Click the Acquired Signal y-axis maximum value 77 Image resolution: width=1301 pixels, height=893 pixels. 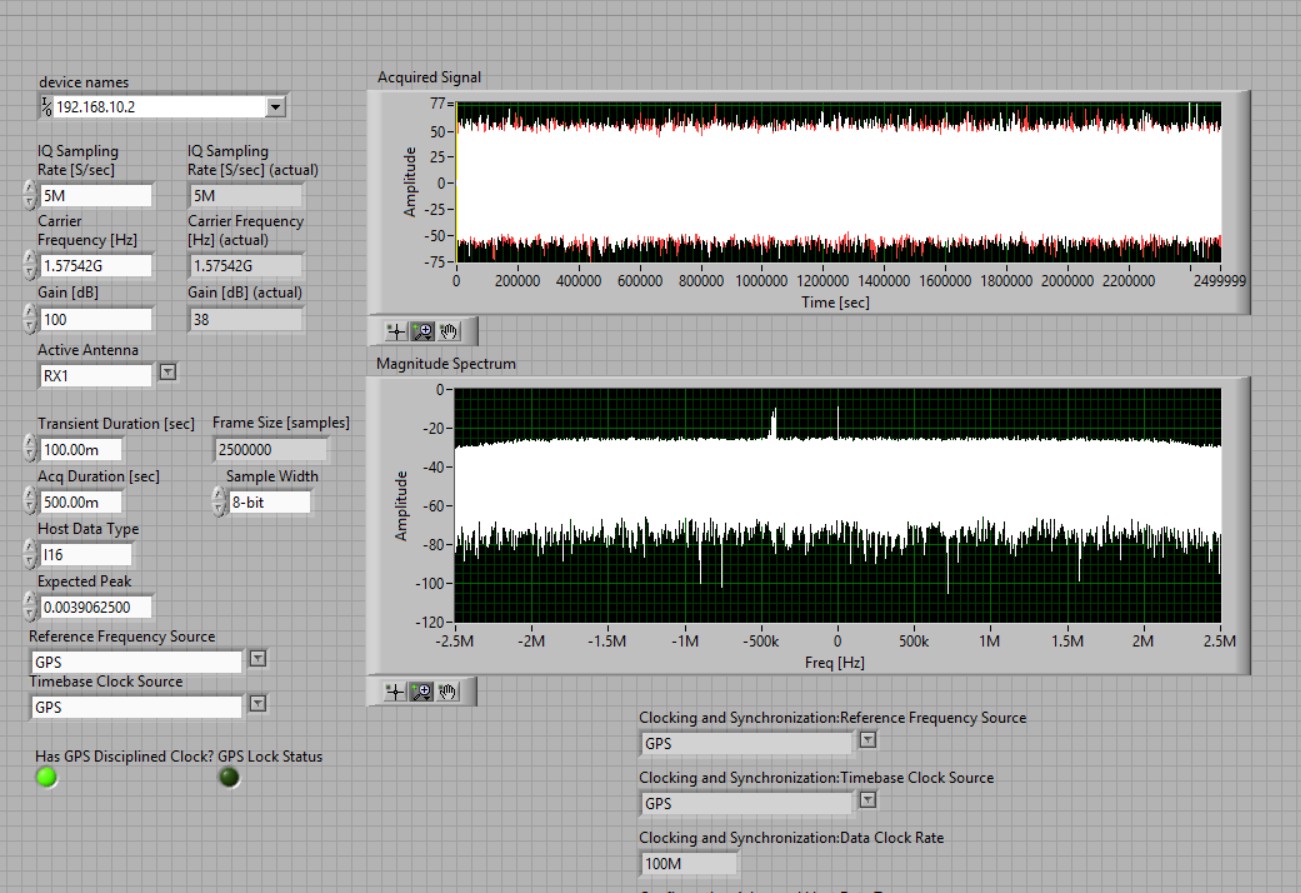click(440, 103)
